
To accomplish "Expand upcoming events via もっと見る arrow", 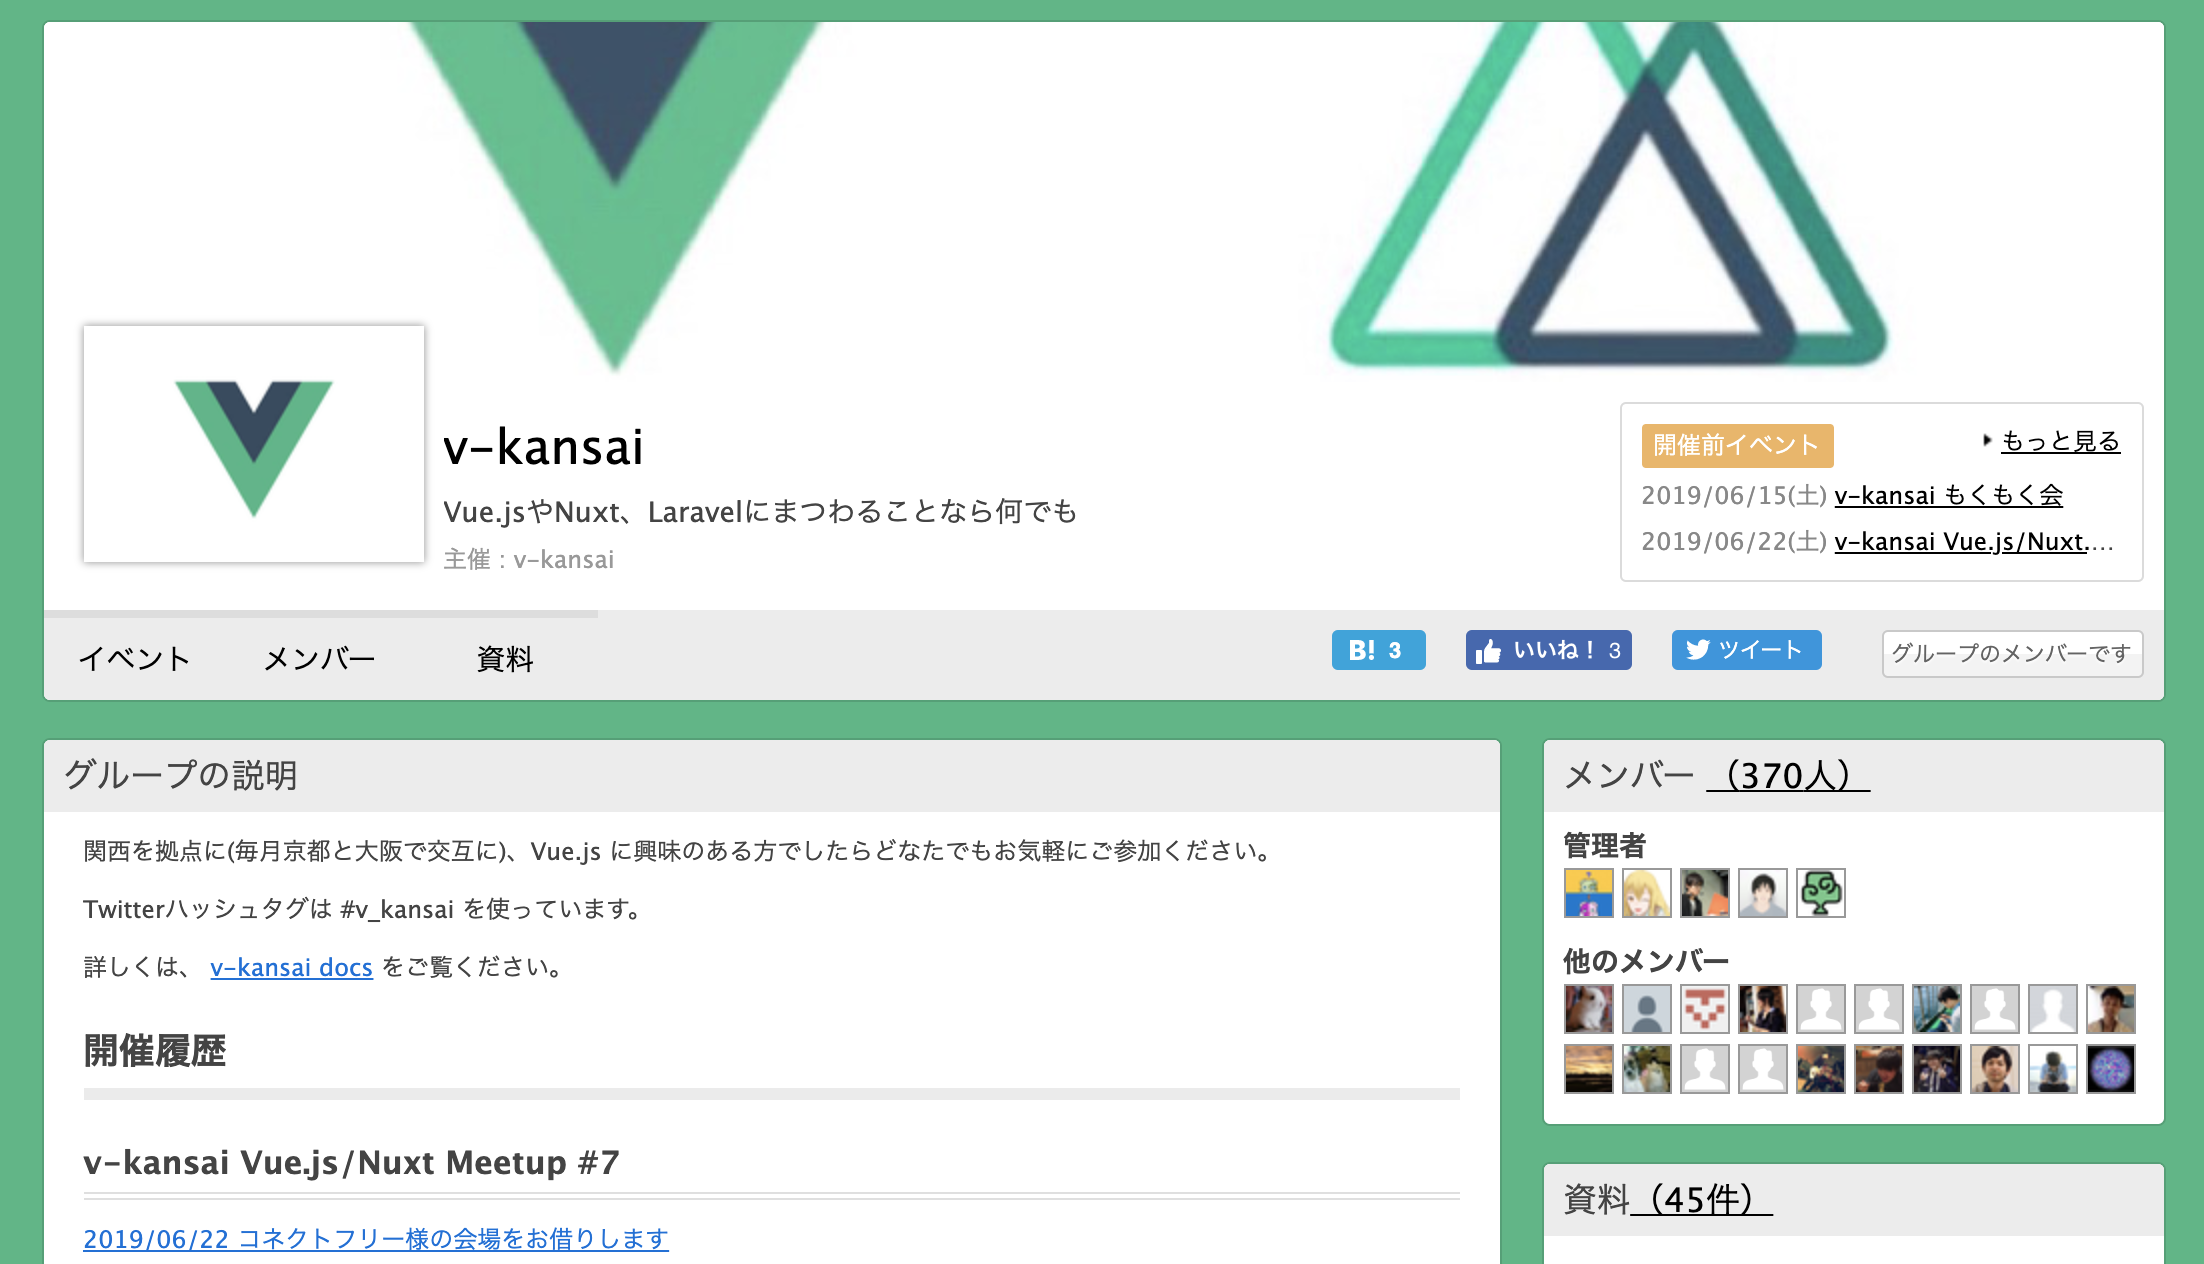I will [2051, 441].
